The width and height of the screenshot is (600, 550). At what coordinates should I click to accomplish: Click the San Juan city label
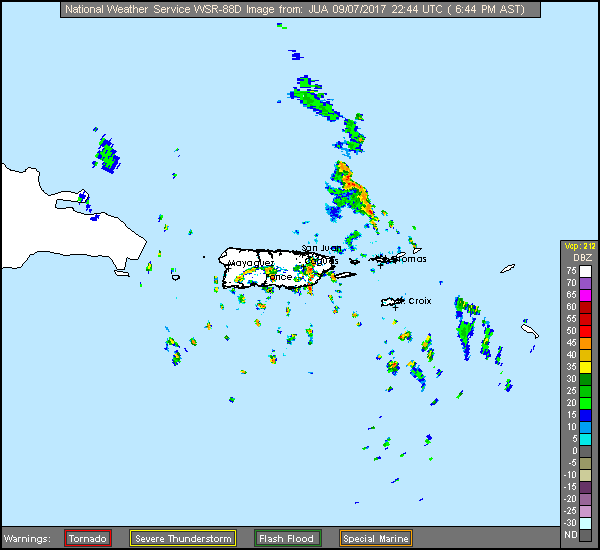tap(321, 248)
